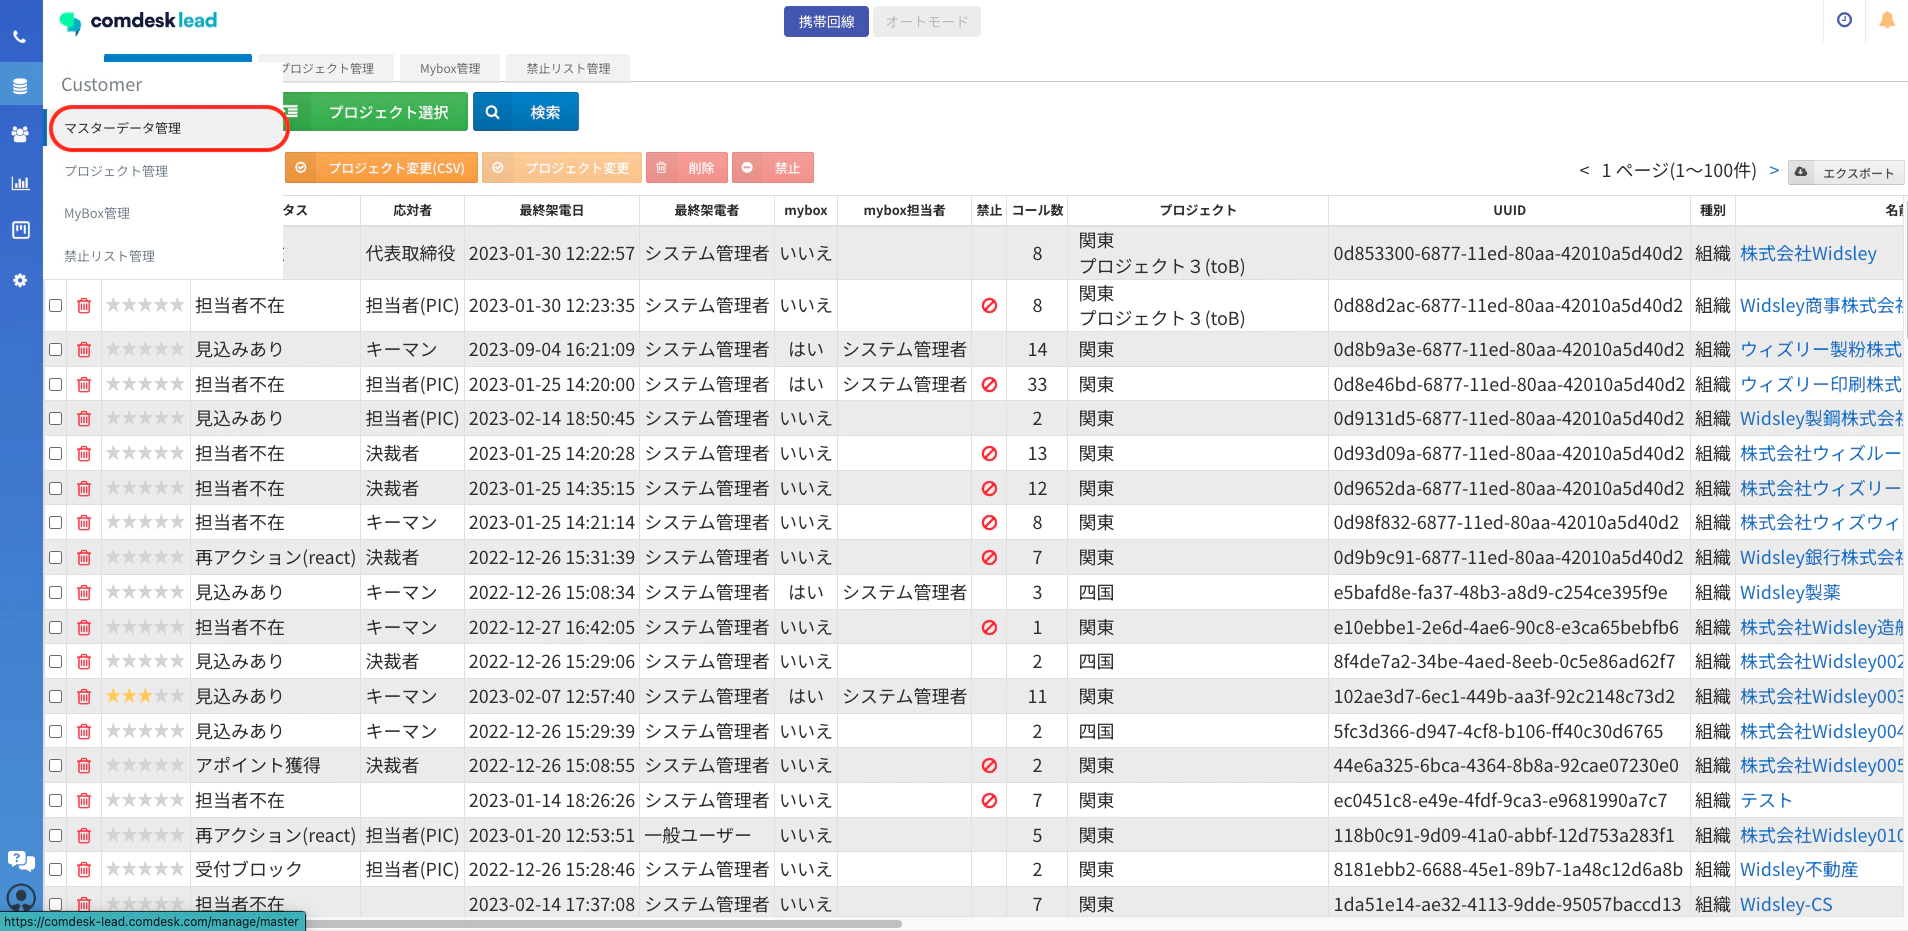The width and height of the screenshot is (1908, 931).
Task: Open the gear settings sidebar icon
Action: click(x=20, y=281)
